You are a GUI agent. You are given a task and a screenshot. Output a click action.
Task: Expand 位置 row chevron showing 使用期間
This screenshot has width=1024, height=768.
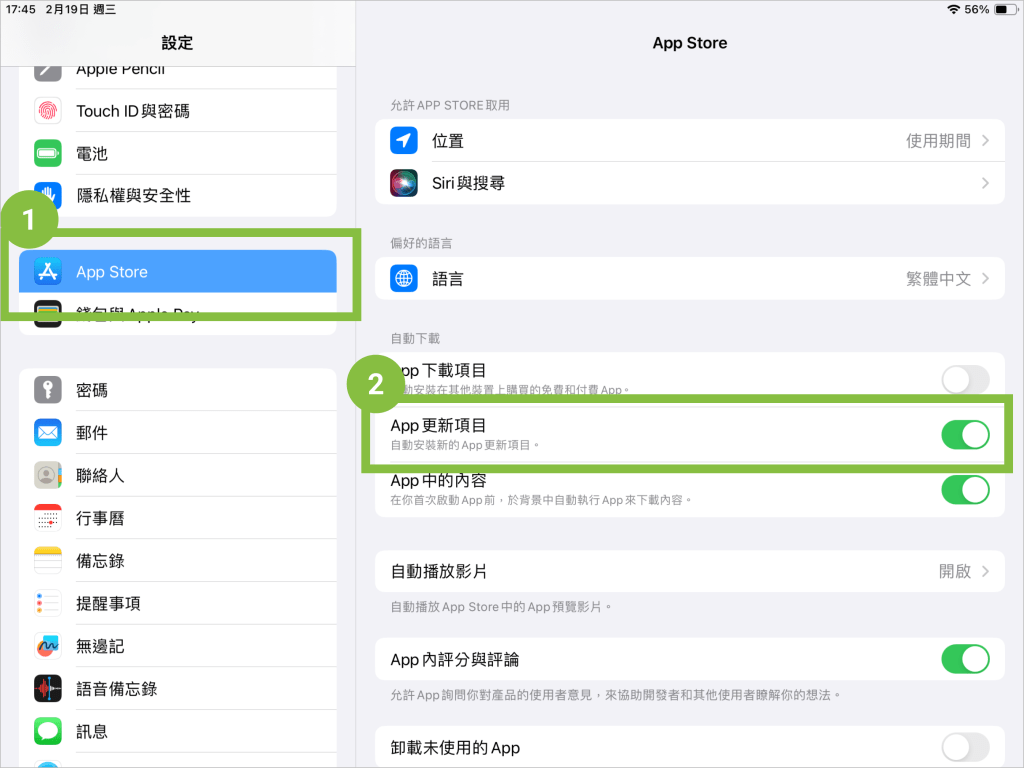pos(985,141)
